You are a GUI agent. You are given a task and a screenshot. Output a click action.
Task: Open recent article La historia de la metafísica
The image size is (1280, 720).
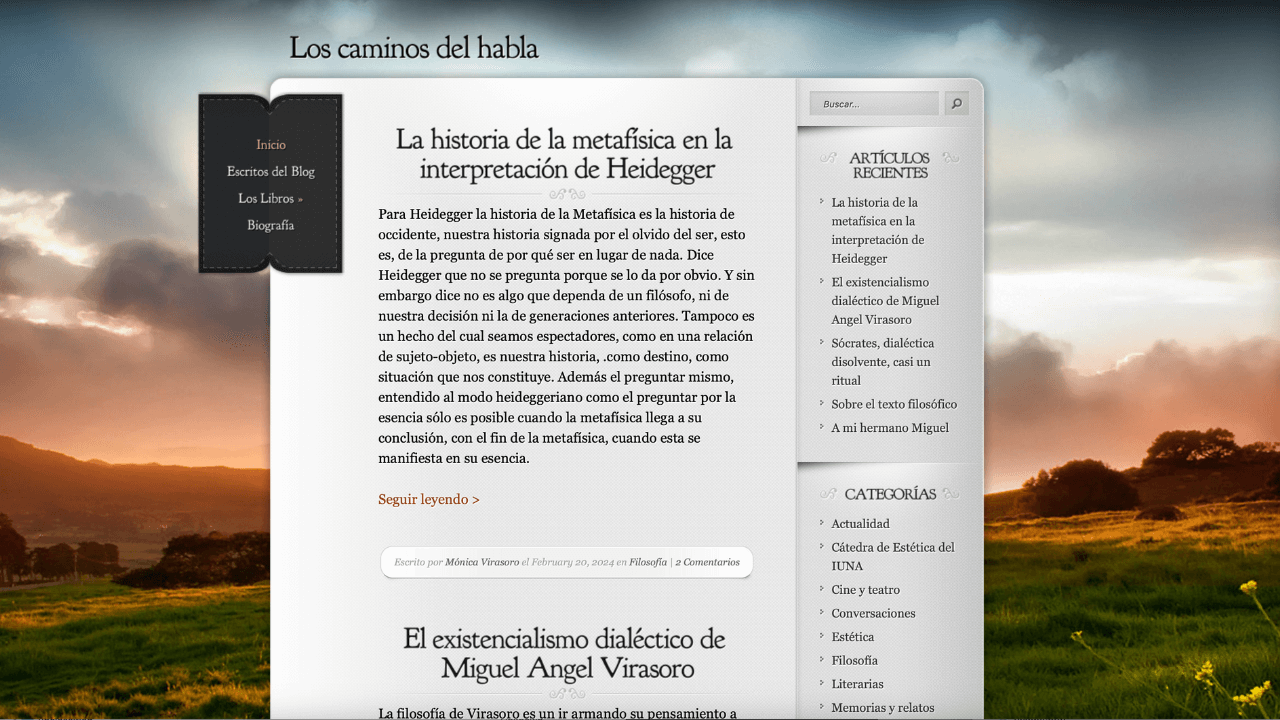pyautogui.click(x=878, y=230)
